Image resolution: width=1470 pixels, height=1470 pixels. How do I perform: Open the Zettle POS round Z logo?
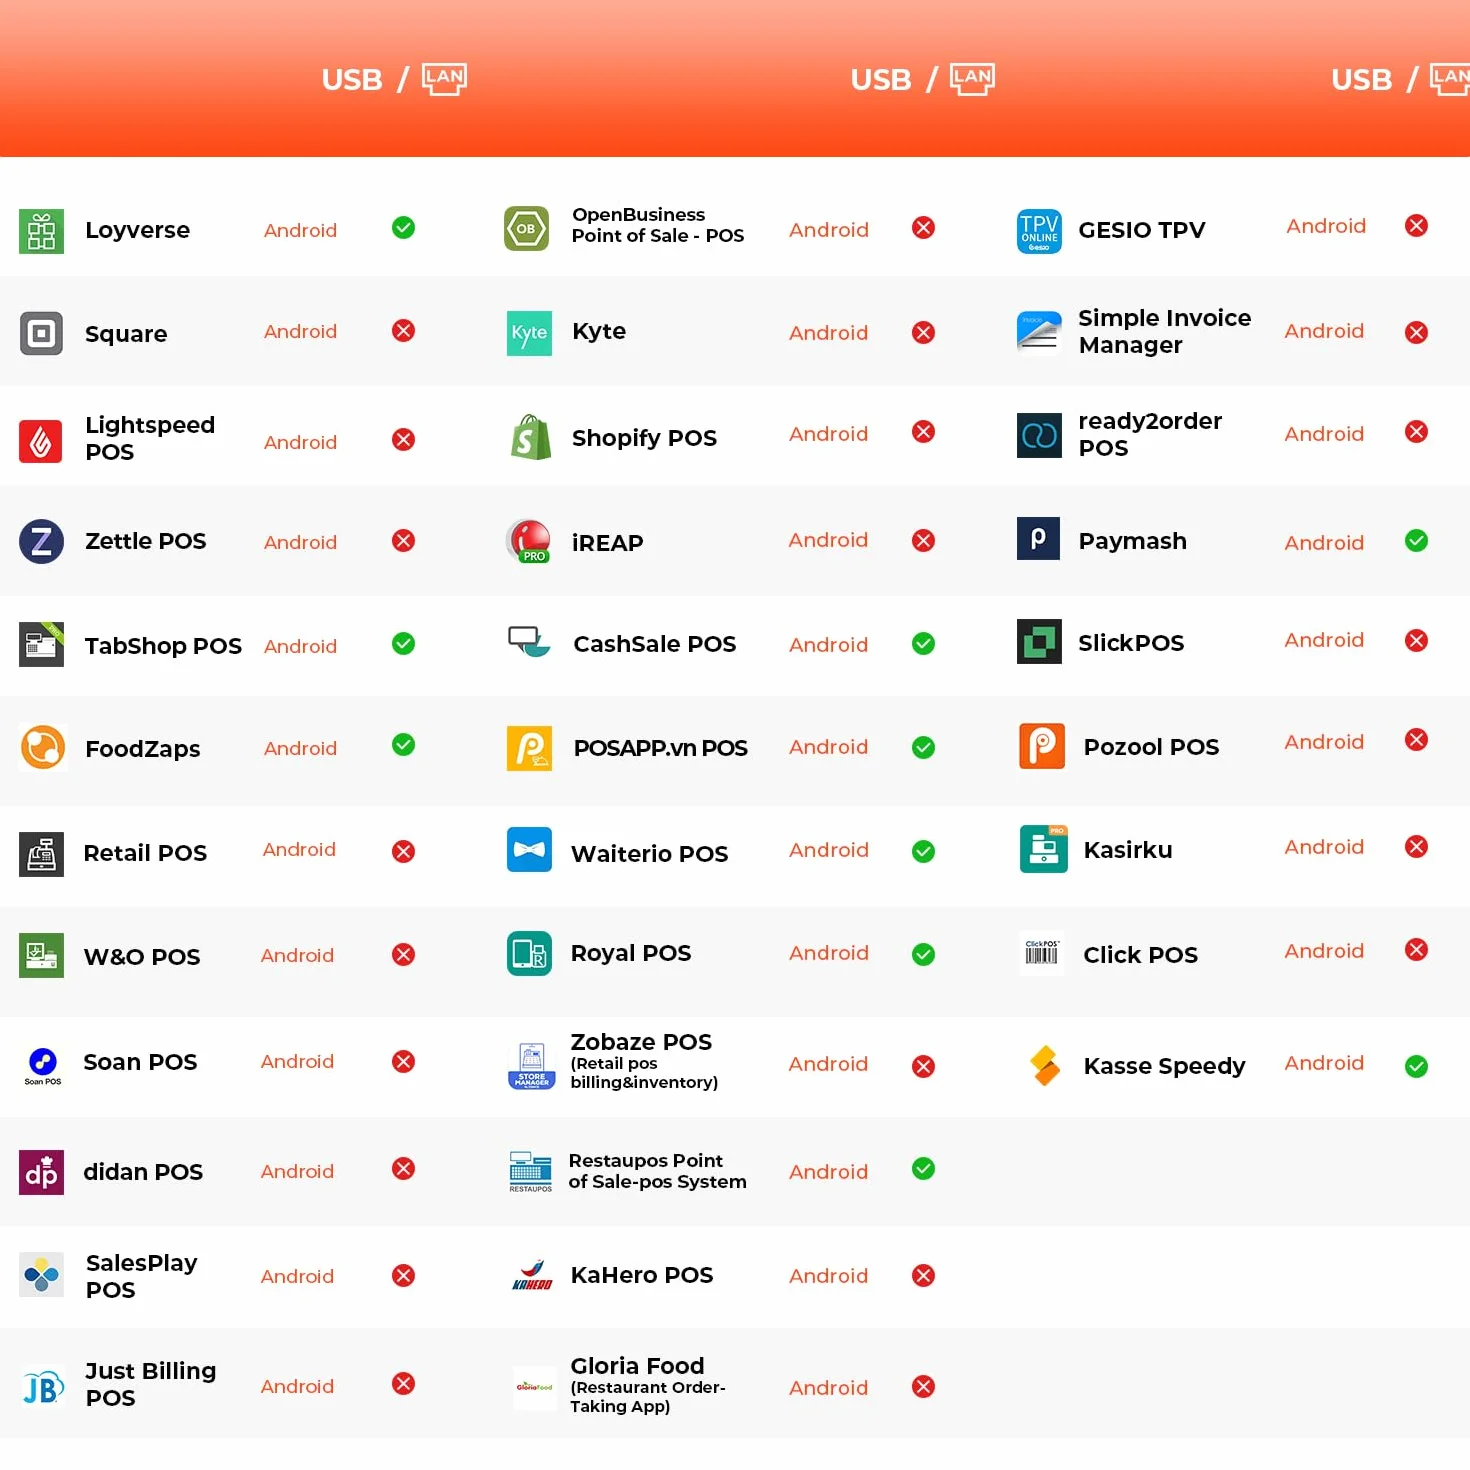pos(41,542)
